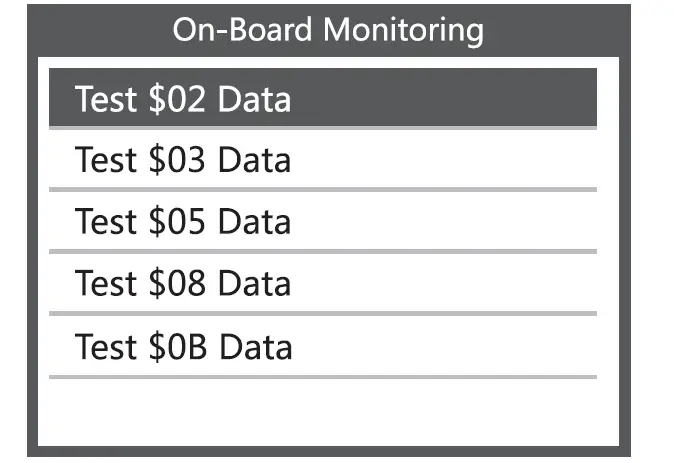The image size is (687, 463).
Task: Select the Test $02 Data entry
Action: pyautogui.click(x=322, y=98)
